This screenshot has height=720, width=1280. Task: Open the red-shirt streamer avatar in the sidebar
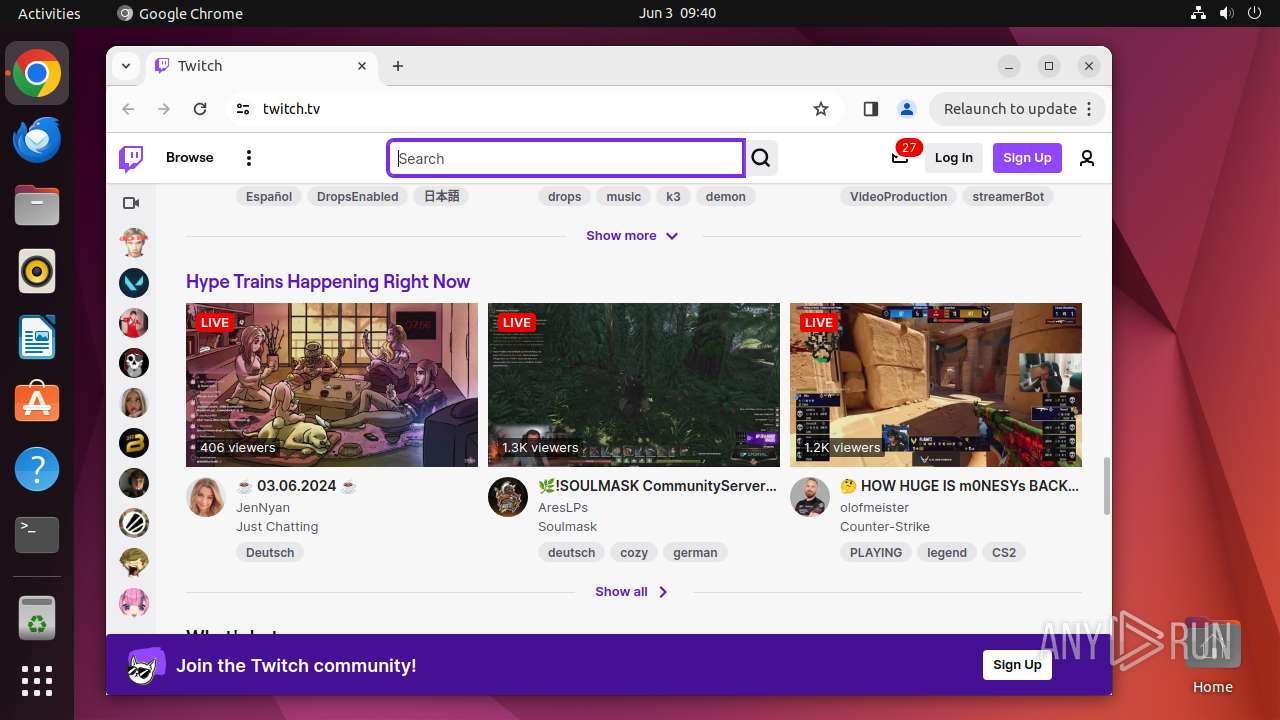tap(134, 323)
